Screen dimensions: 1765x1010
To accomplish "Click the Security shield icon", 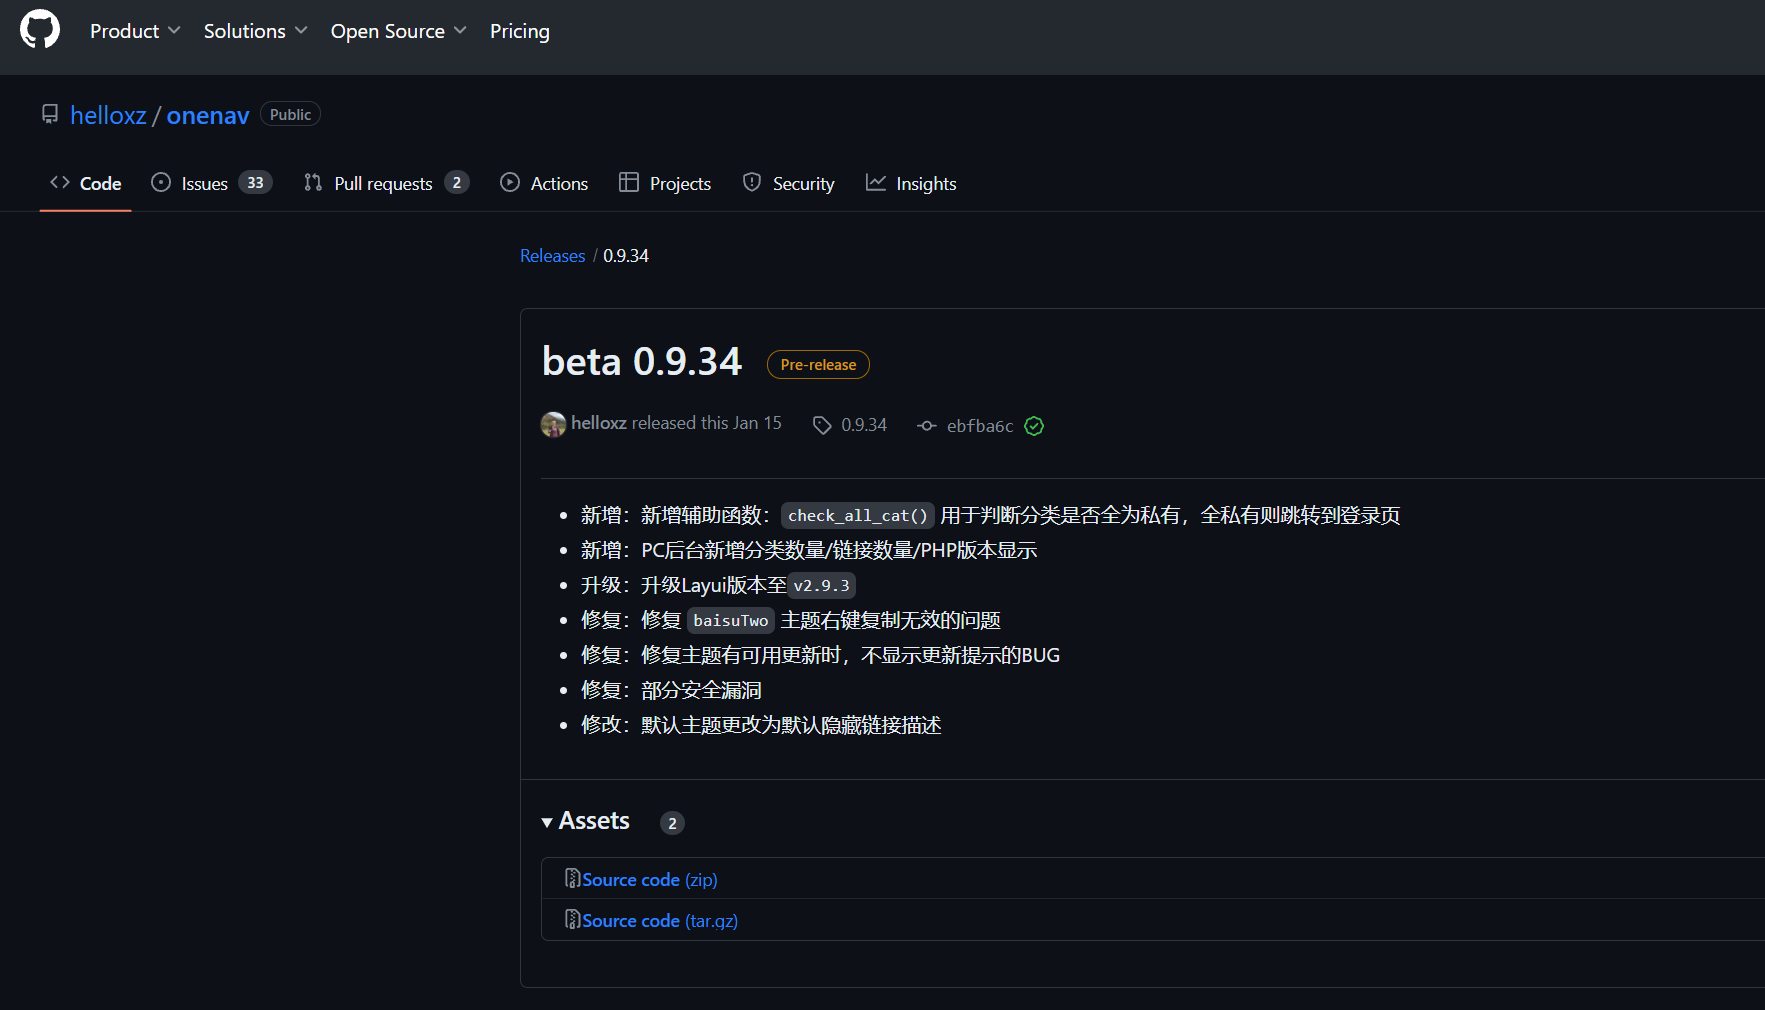I will pyautogui.click(x=752, y=182).
